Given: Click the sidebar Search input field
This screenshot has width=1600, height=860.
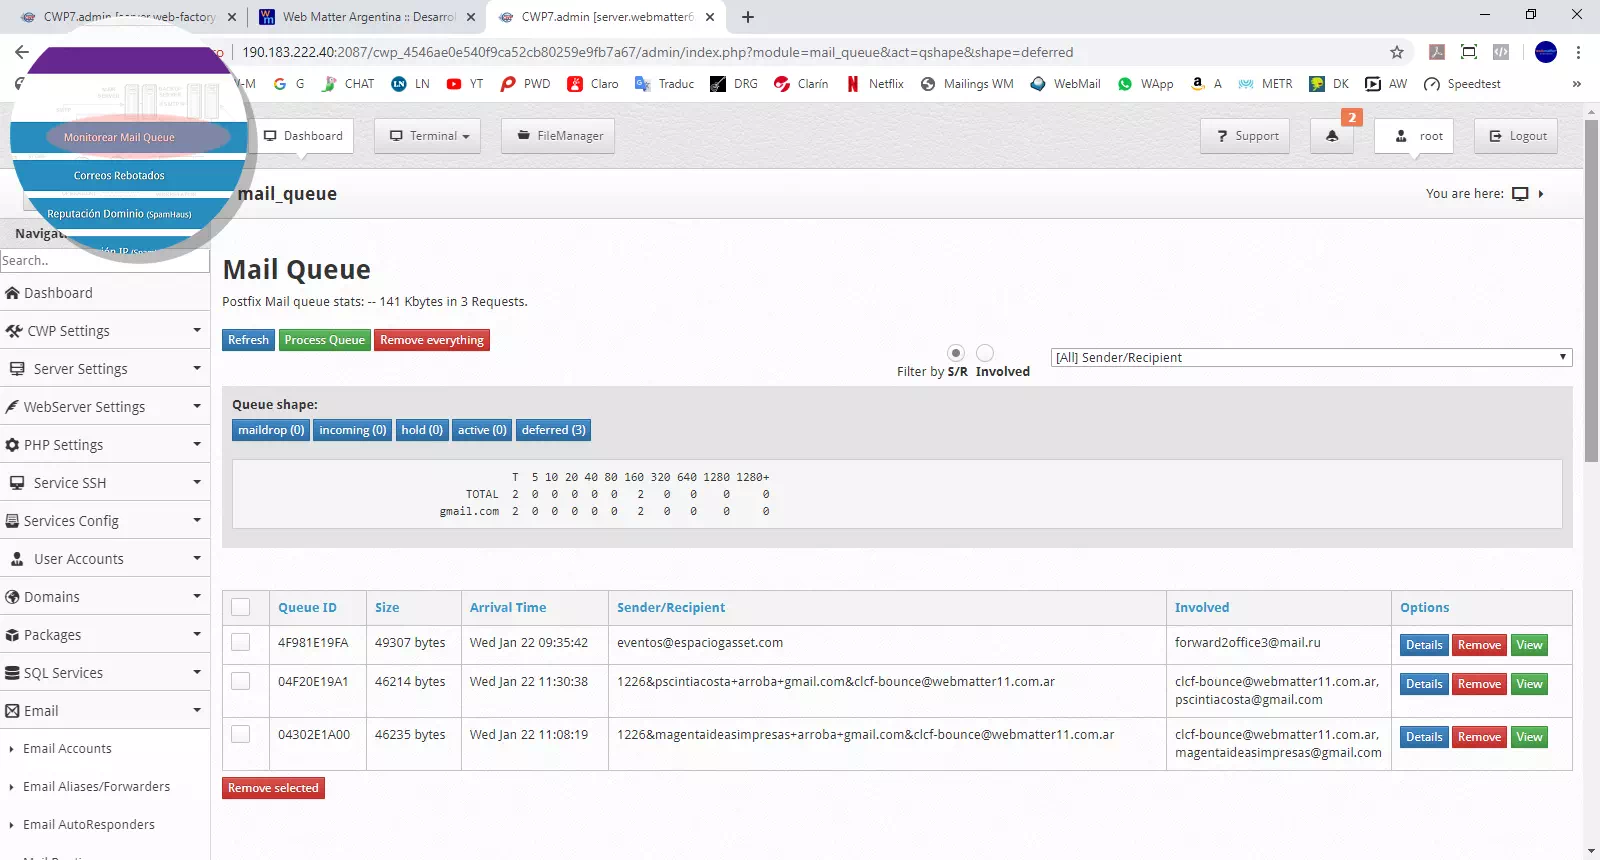Looking at the screenshot, I should click(x=104, y=261).
